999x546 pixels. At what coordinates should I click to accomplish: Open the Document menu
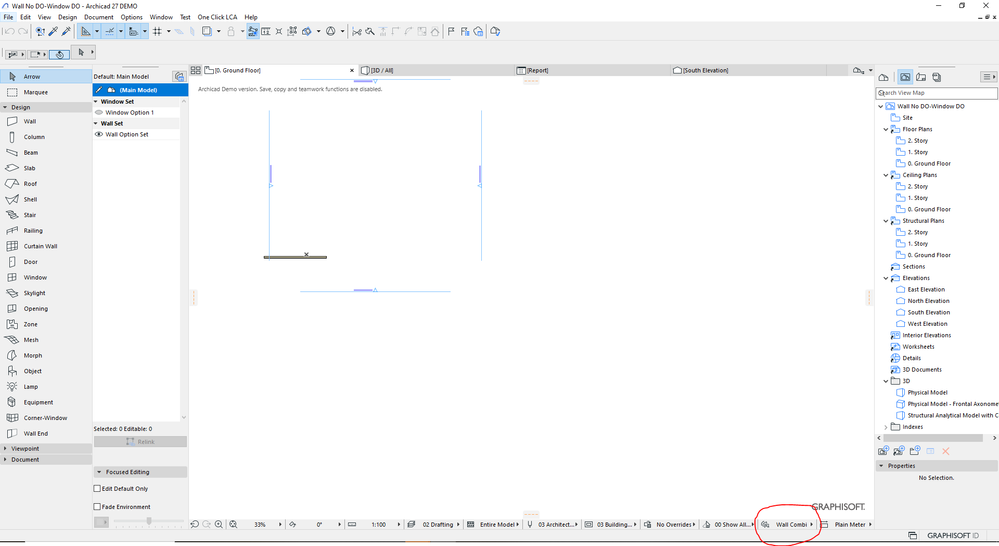99,17
